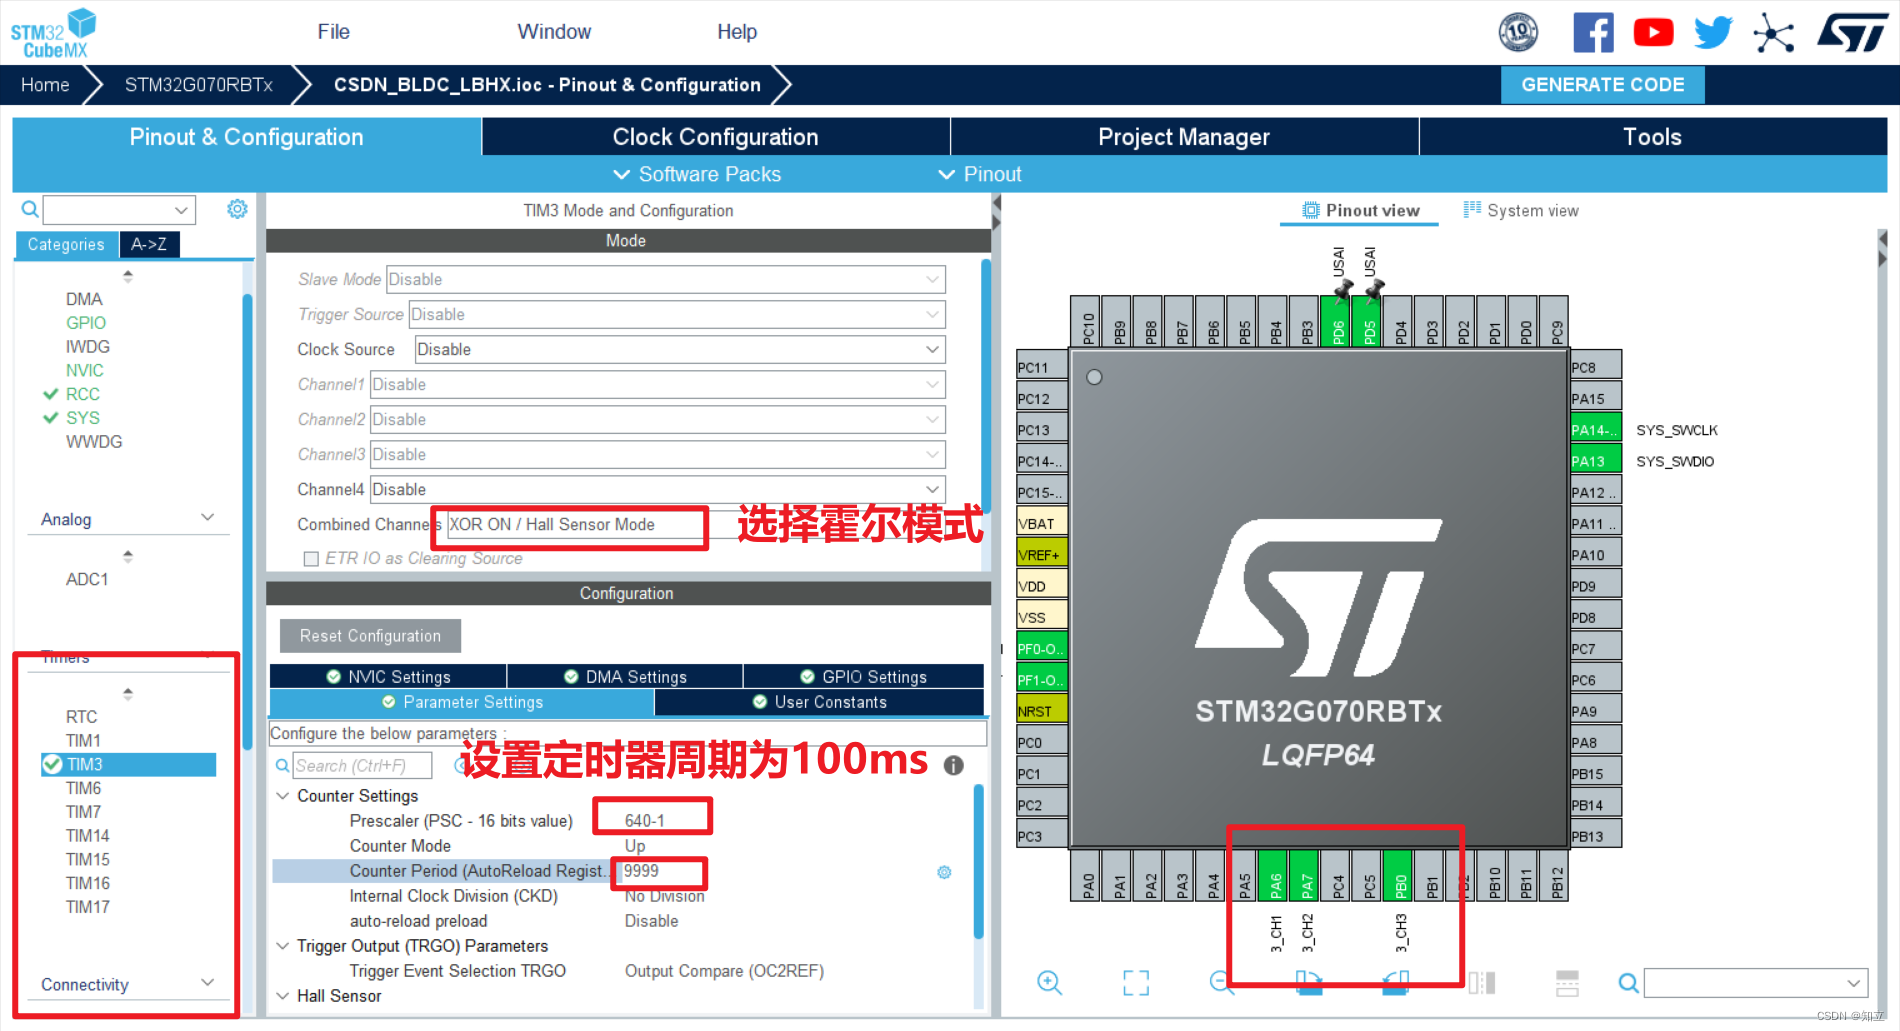
Task: Click the vertical split layout icon
Action: pos(1482,982)
